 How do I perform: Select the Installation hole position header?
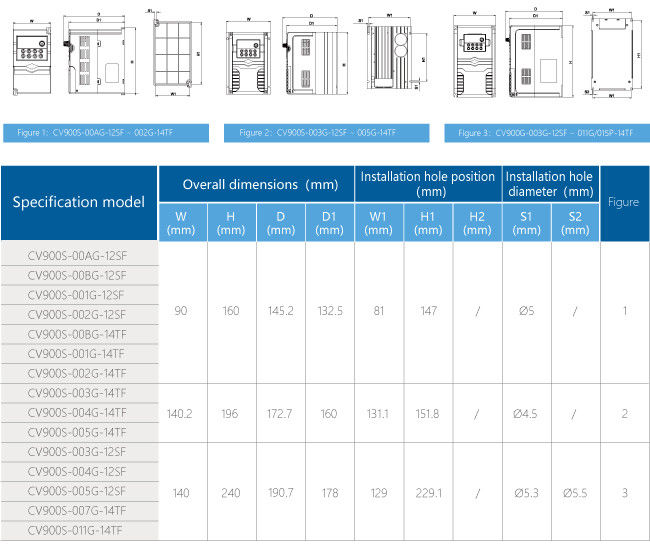tap(428, 184)
